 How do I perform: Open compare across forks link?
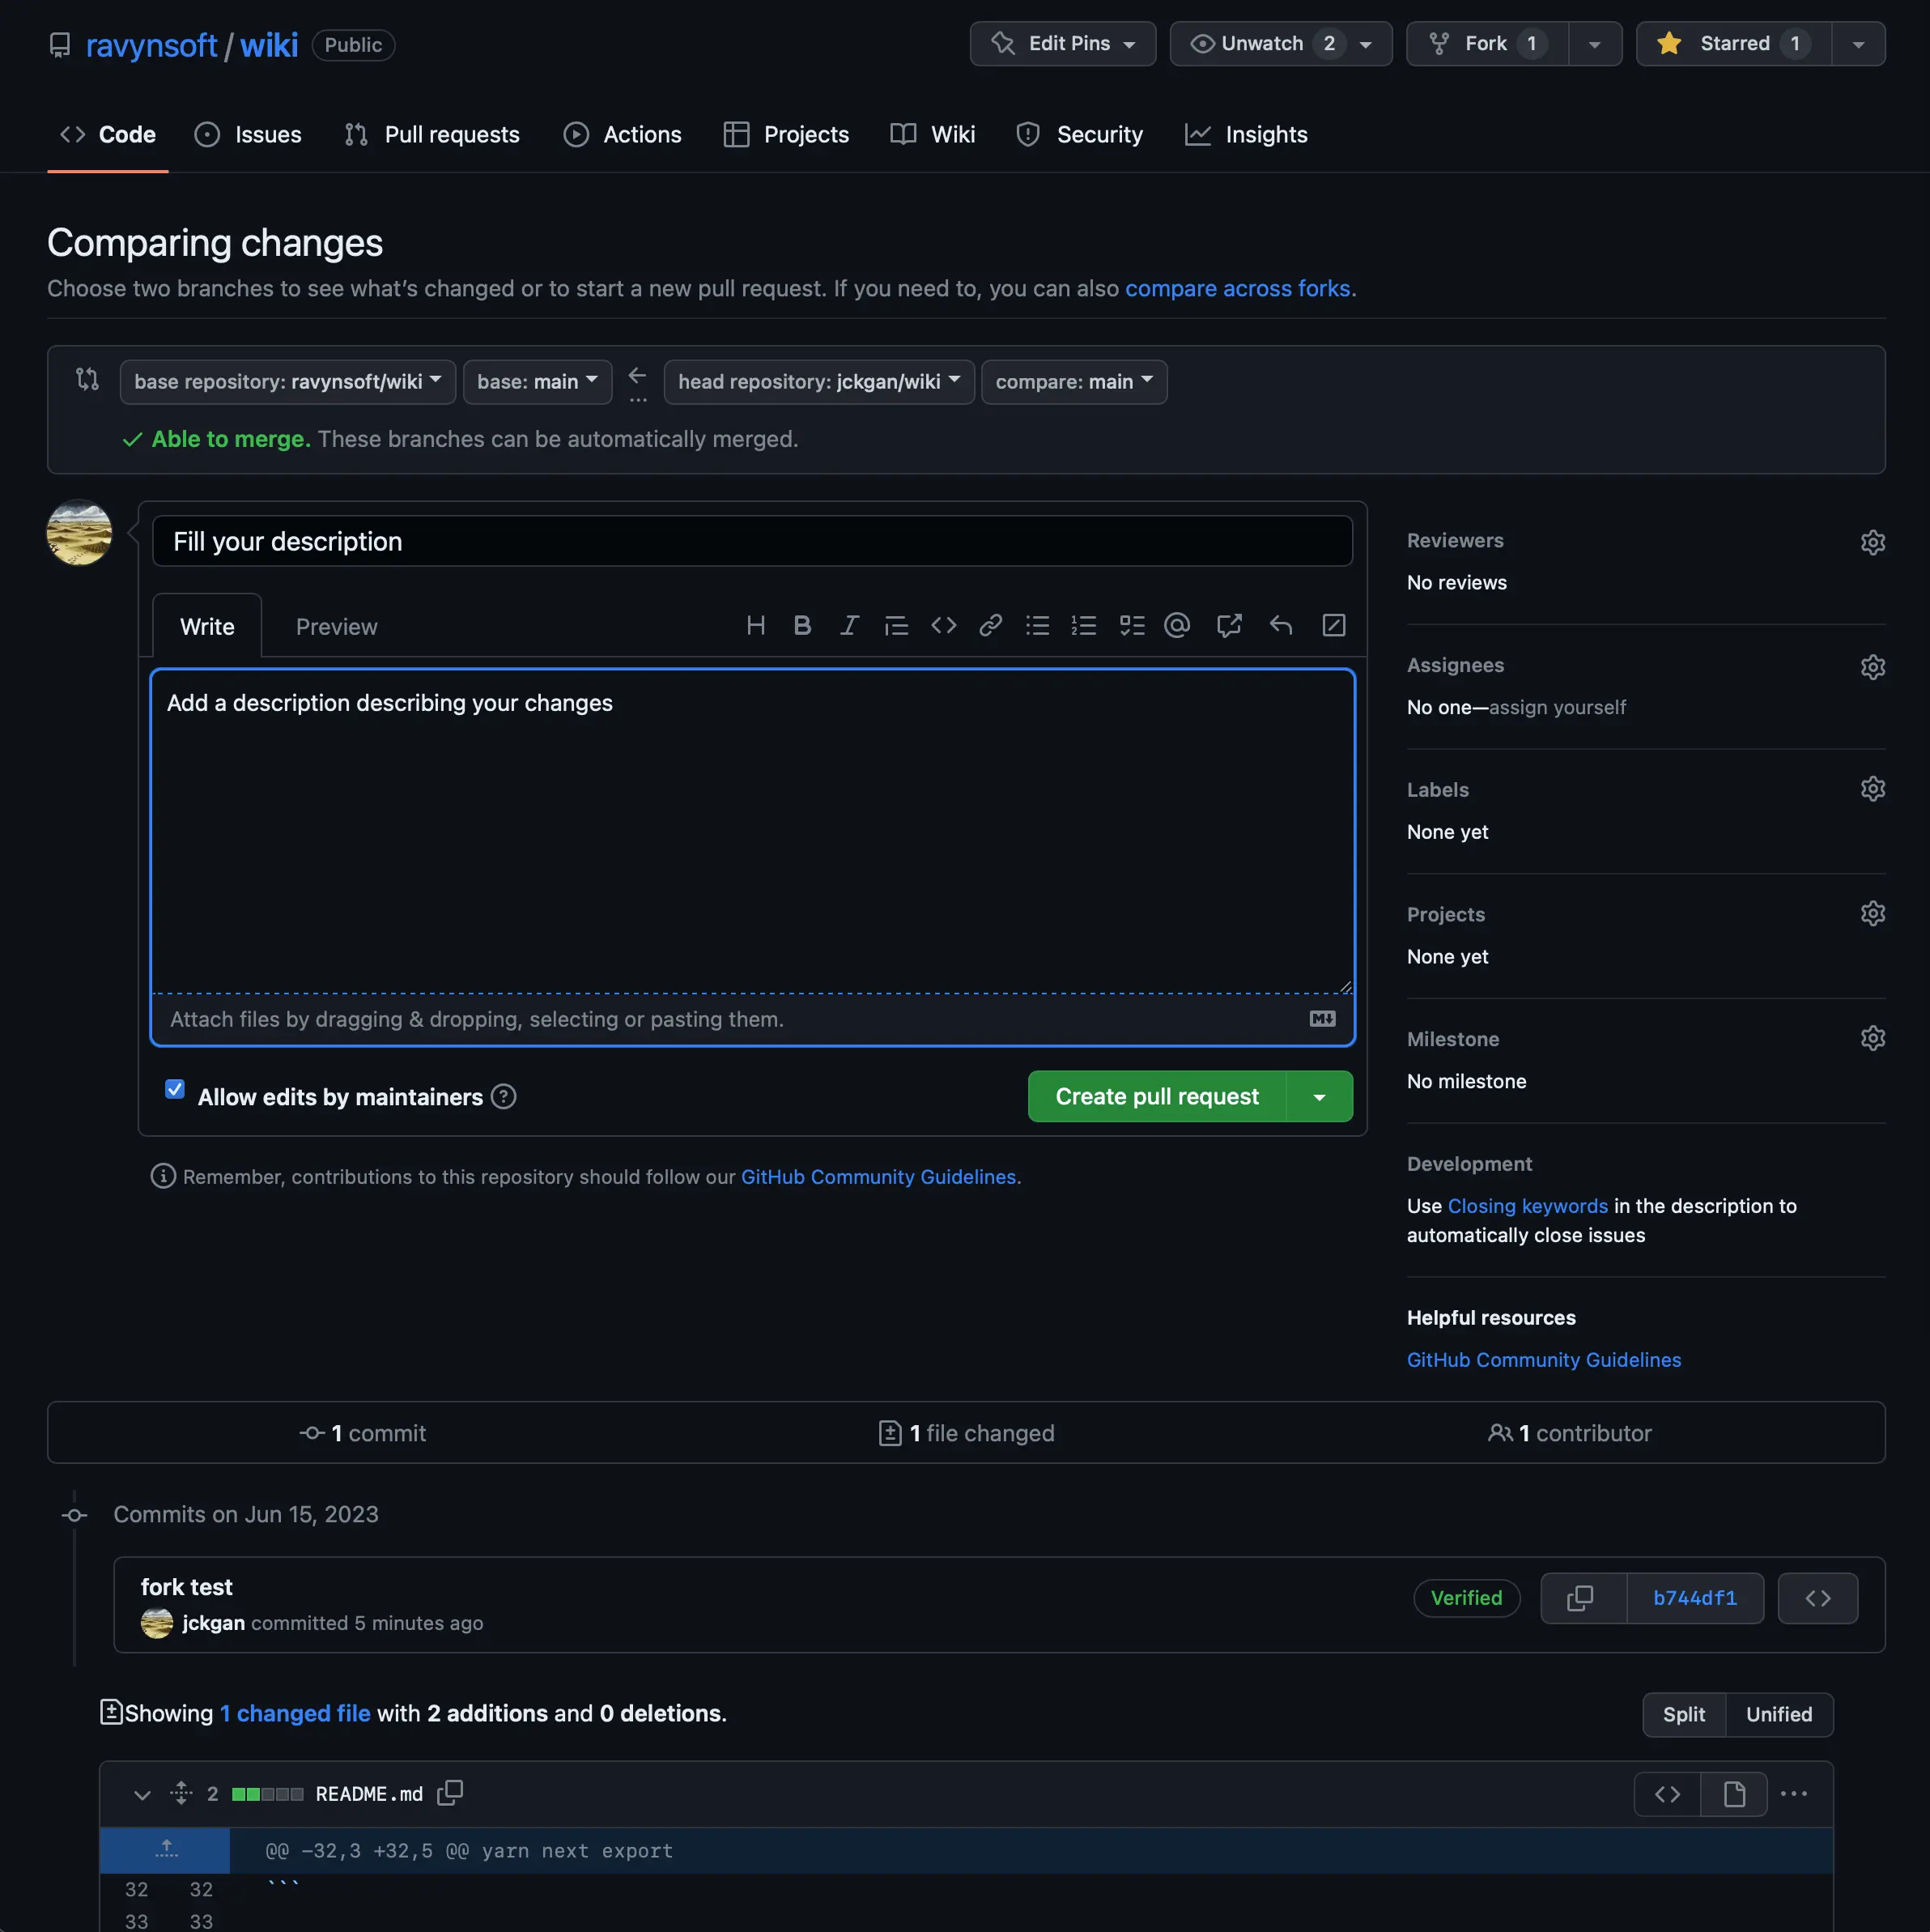[x=1237, y=287]
